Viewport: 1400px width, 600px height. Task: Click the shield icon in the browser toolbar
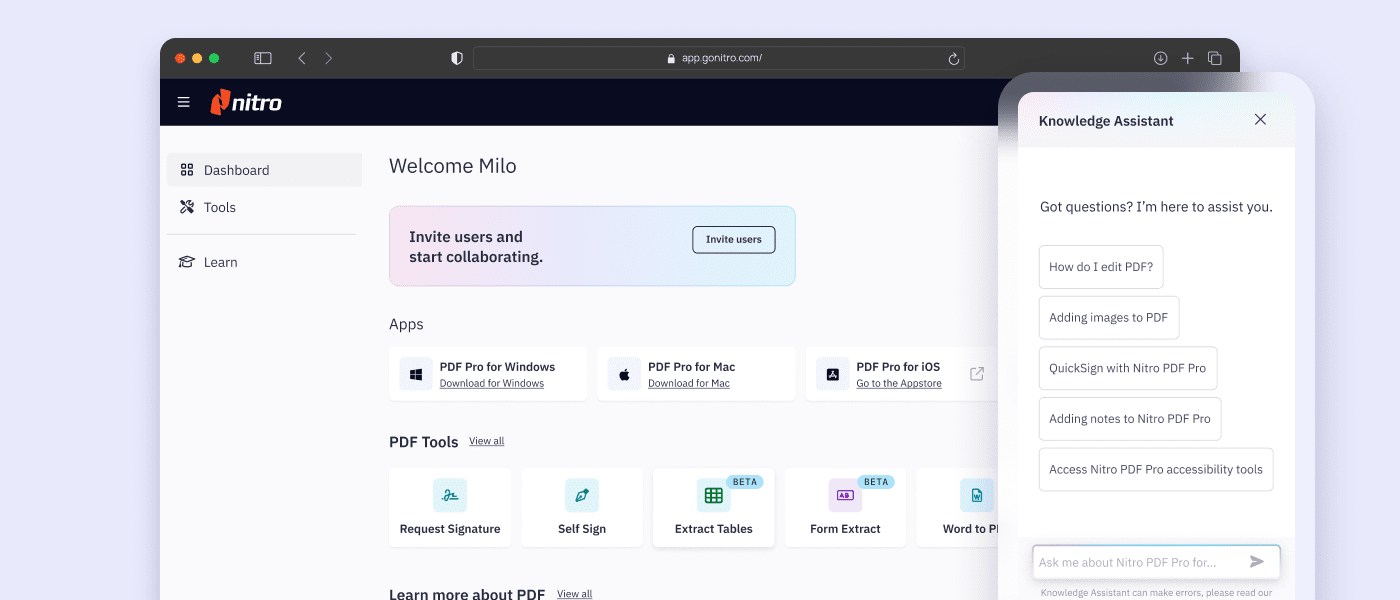[456, 58]
